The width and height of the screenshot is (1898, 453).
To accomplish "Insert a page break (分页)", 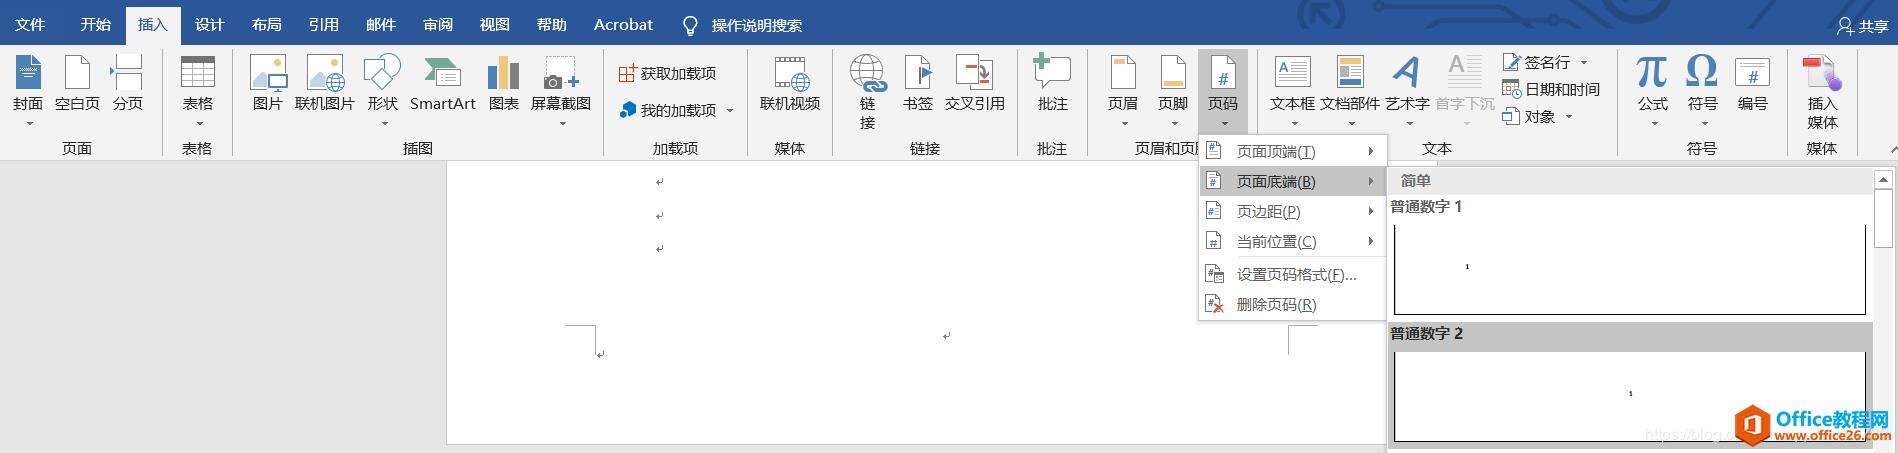I will point(127,84).
